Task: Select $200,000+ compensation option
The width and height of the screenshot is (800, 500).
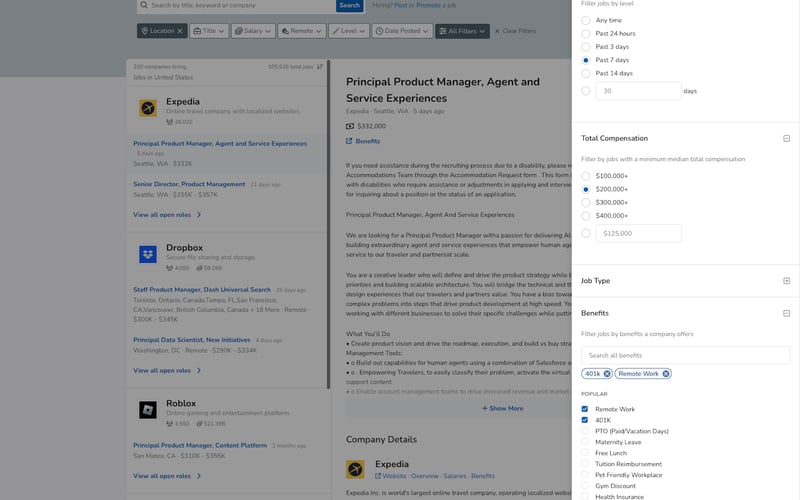Action: tap(586, 189)
